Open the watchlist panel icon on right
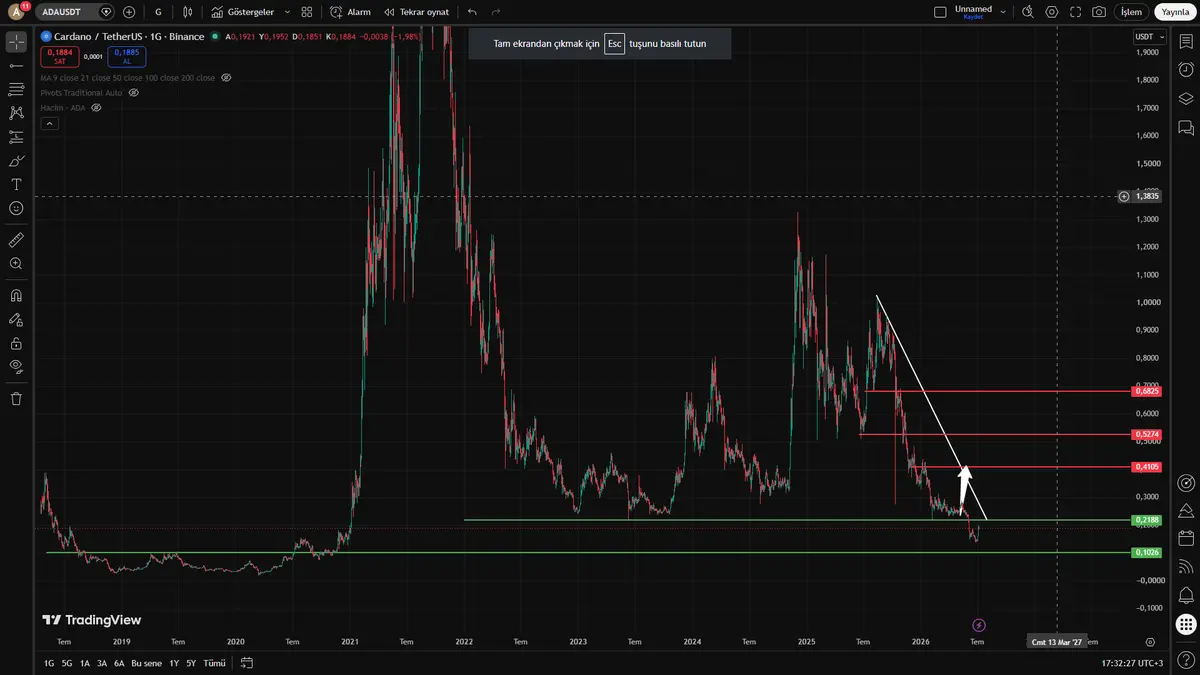 click(x=1186, y=43)
